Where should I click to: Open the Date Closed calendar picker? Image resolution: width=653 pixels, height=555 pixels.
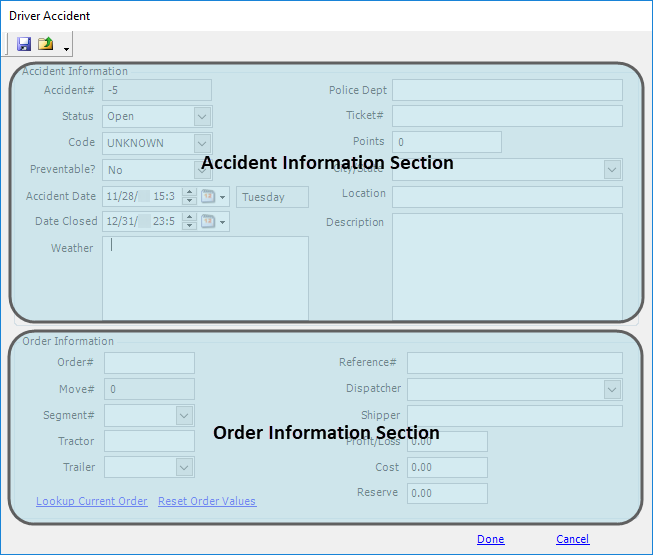coord(209,222)
